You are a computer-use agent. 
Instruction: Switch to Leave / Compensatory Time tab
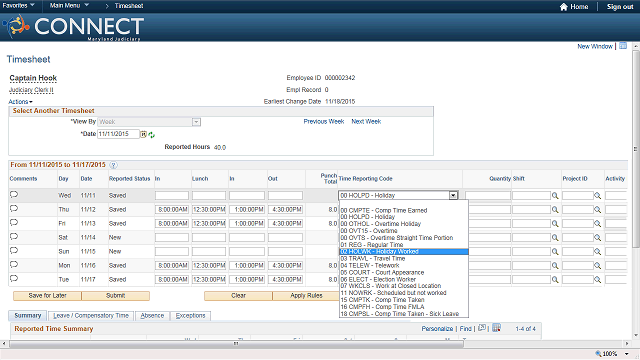point(91,316)
